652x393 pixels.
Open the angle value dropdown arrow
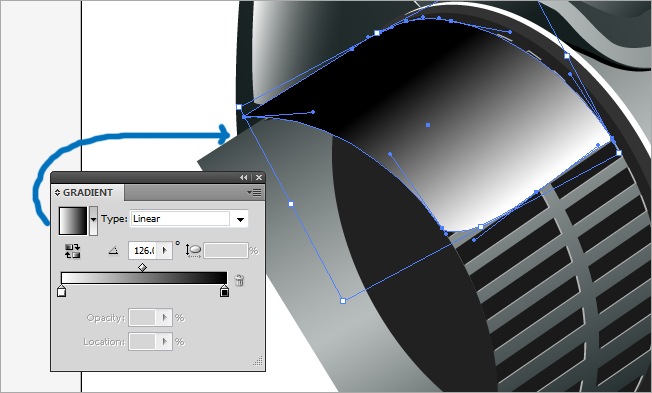tap(165, 250)
